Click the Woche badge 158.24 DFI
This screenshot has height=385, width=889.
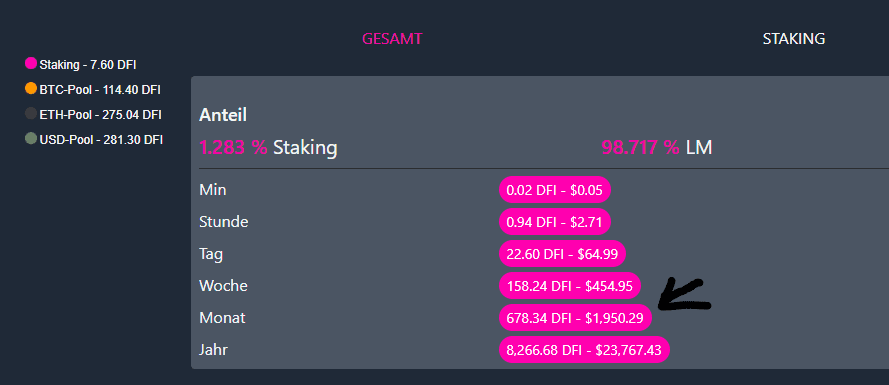(570, 286)
